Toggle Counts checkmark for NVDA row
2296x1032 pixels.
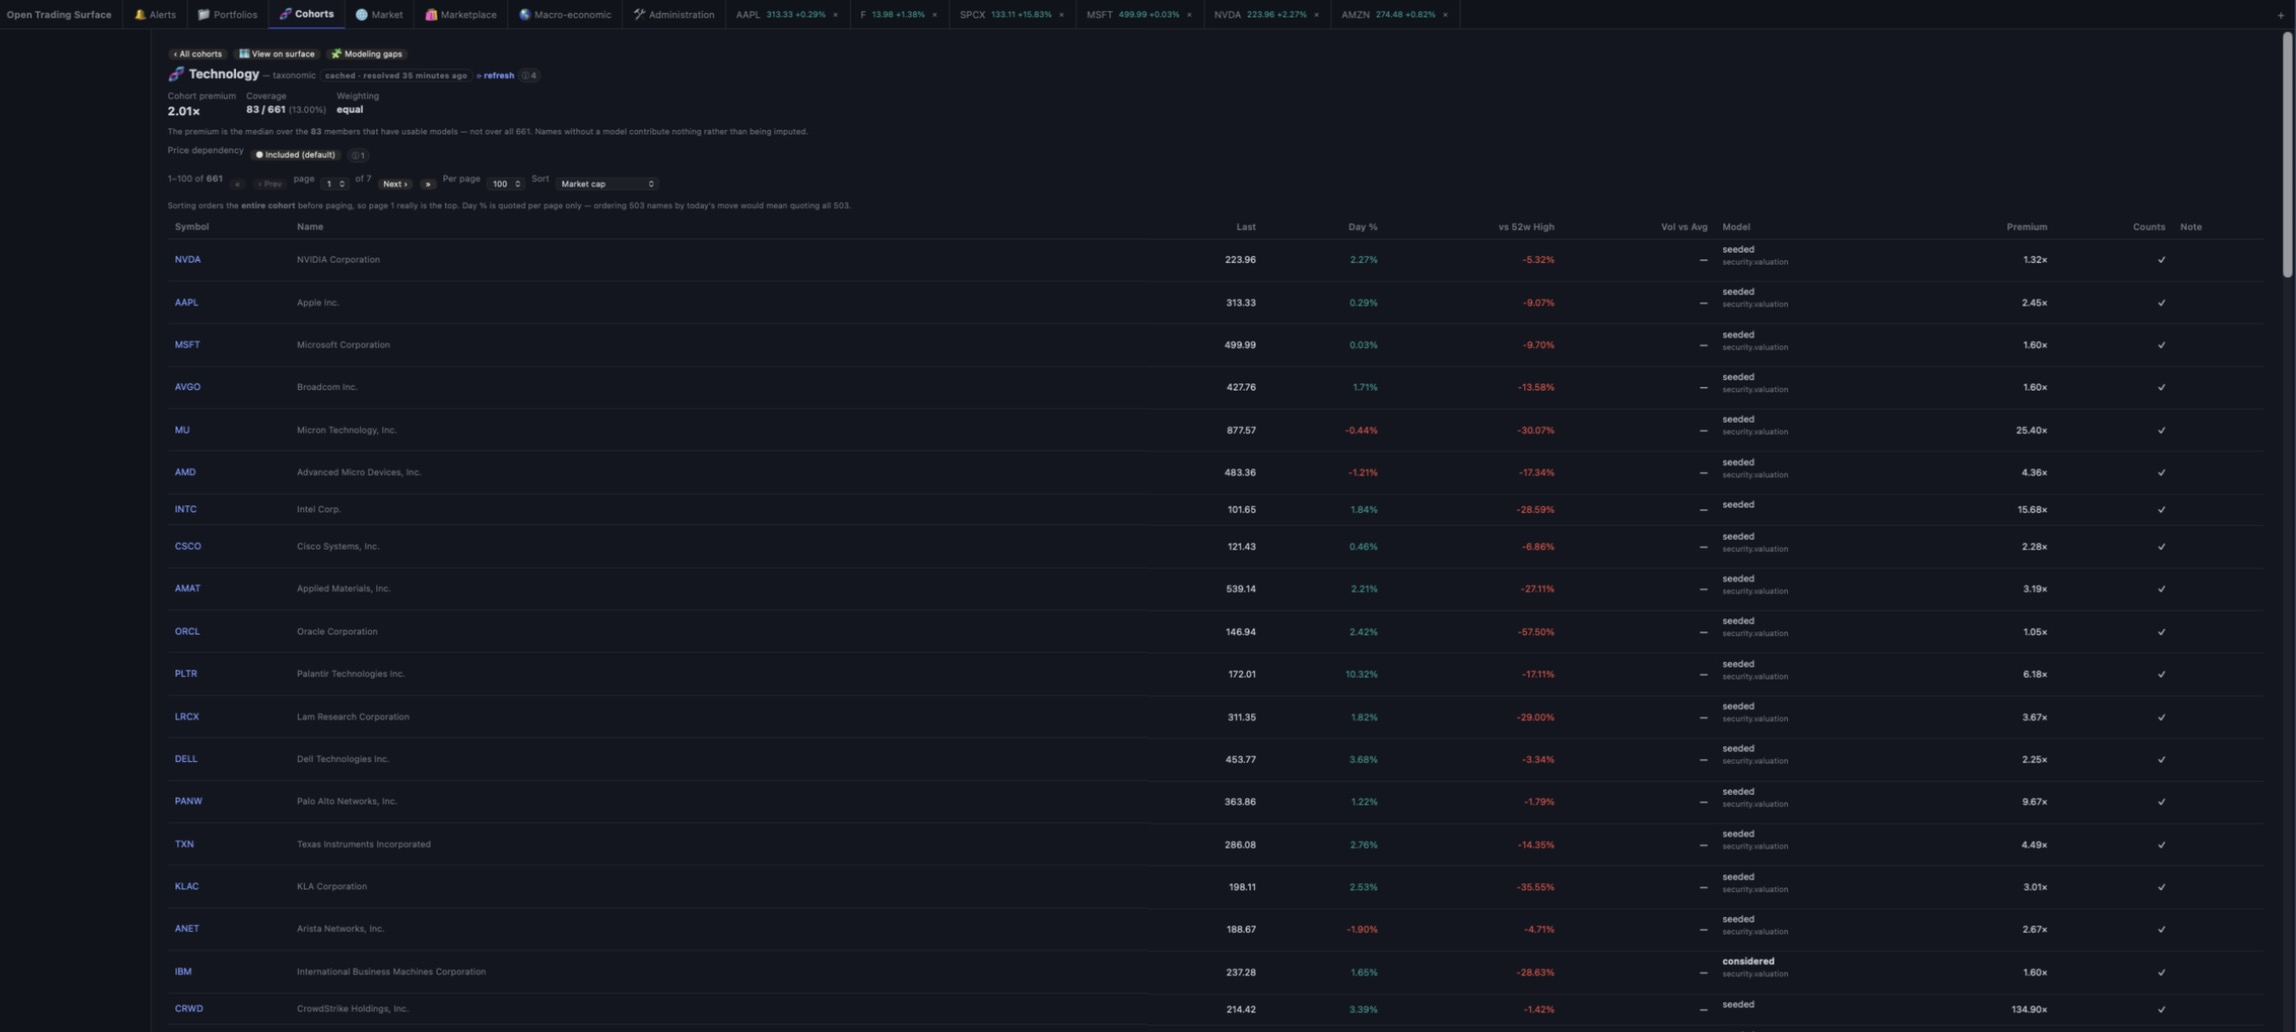point(2161,260)
